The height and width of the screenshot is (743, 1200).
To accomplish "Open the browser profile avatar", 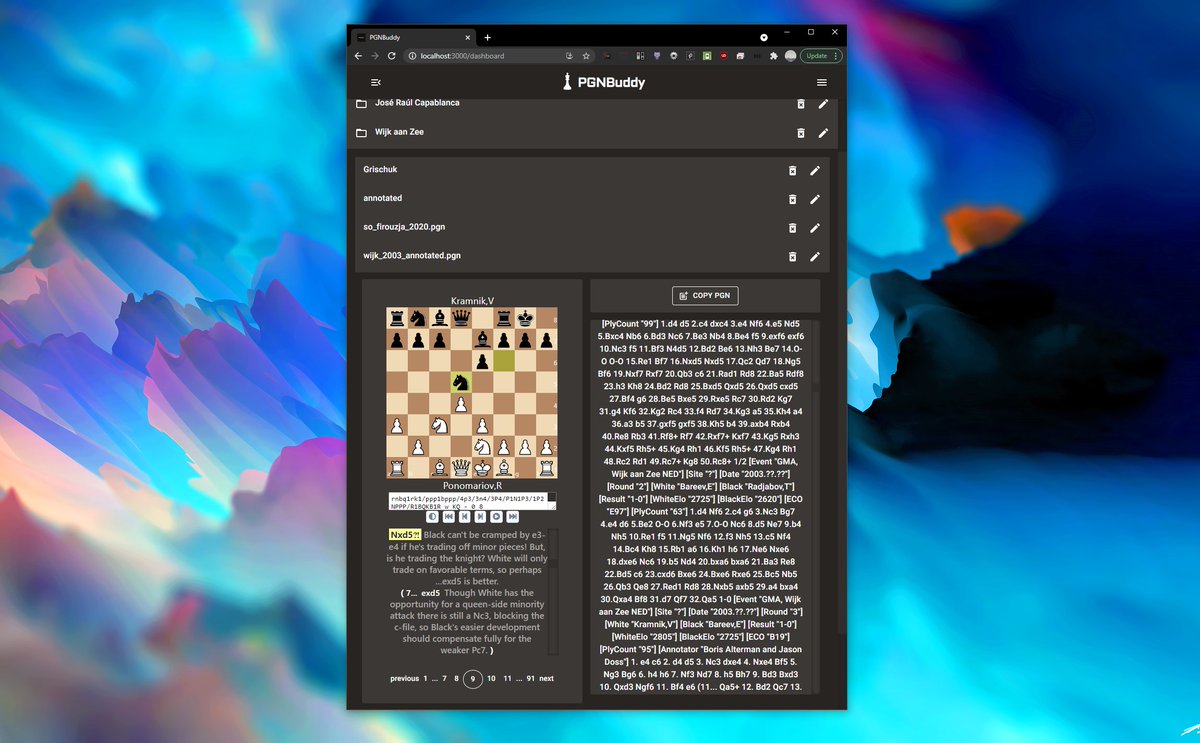I will tap(791, 56).
